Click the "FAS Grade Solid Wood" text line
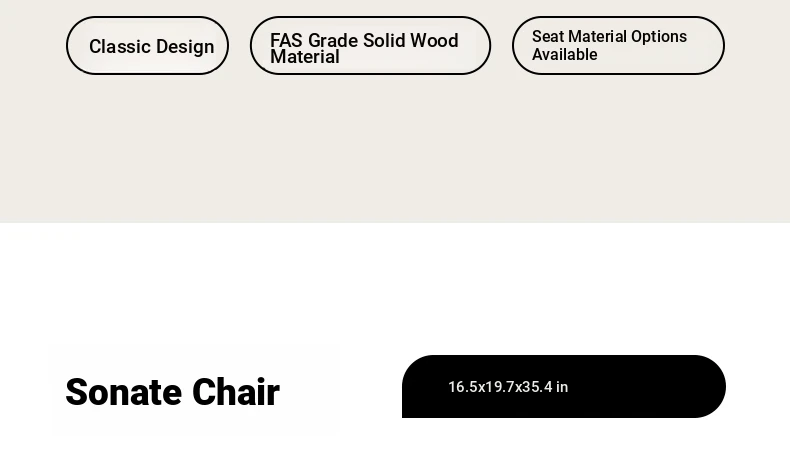The height and width of the screenshot is (462, 790). 364,40
